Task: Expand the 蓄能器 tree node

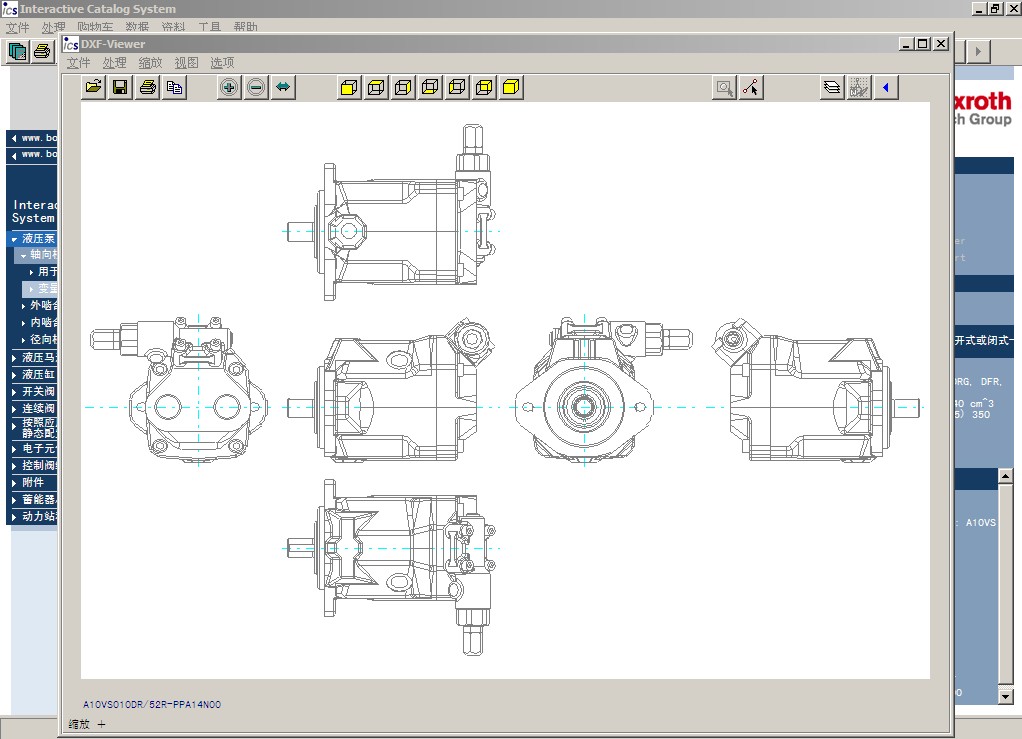Action: (14, 500)
